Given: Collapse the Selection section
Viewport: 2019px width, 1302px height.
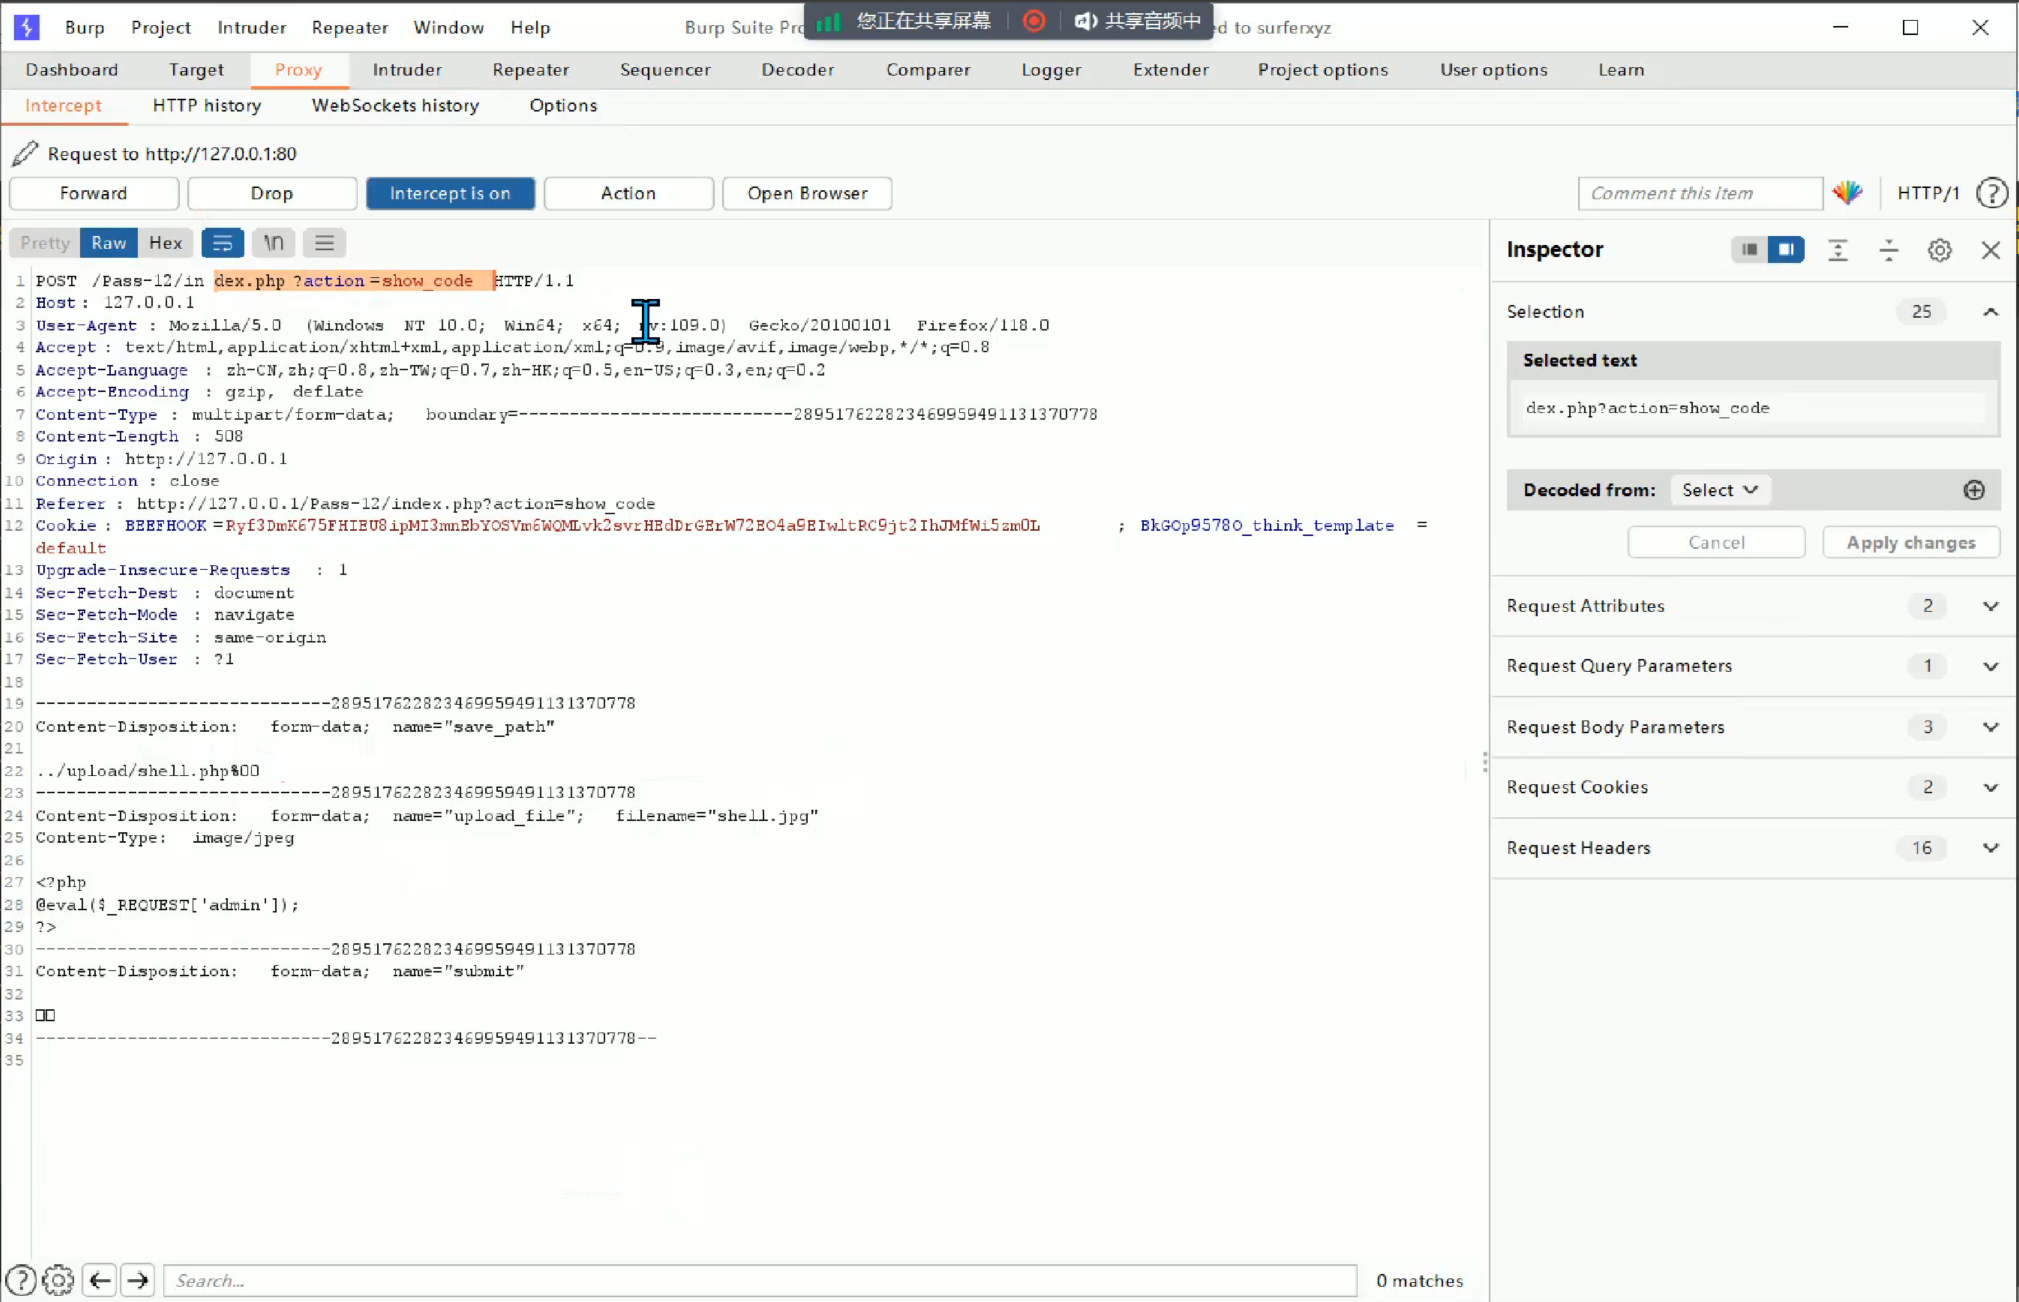Looking at the screenshot, I should (1990, 312).
